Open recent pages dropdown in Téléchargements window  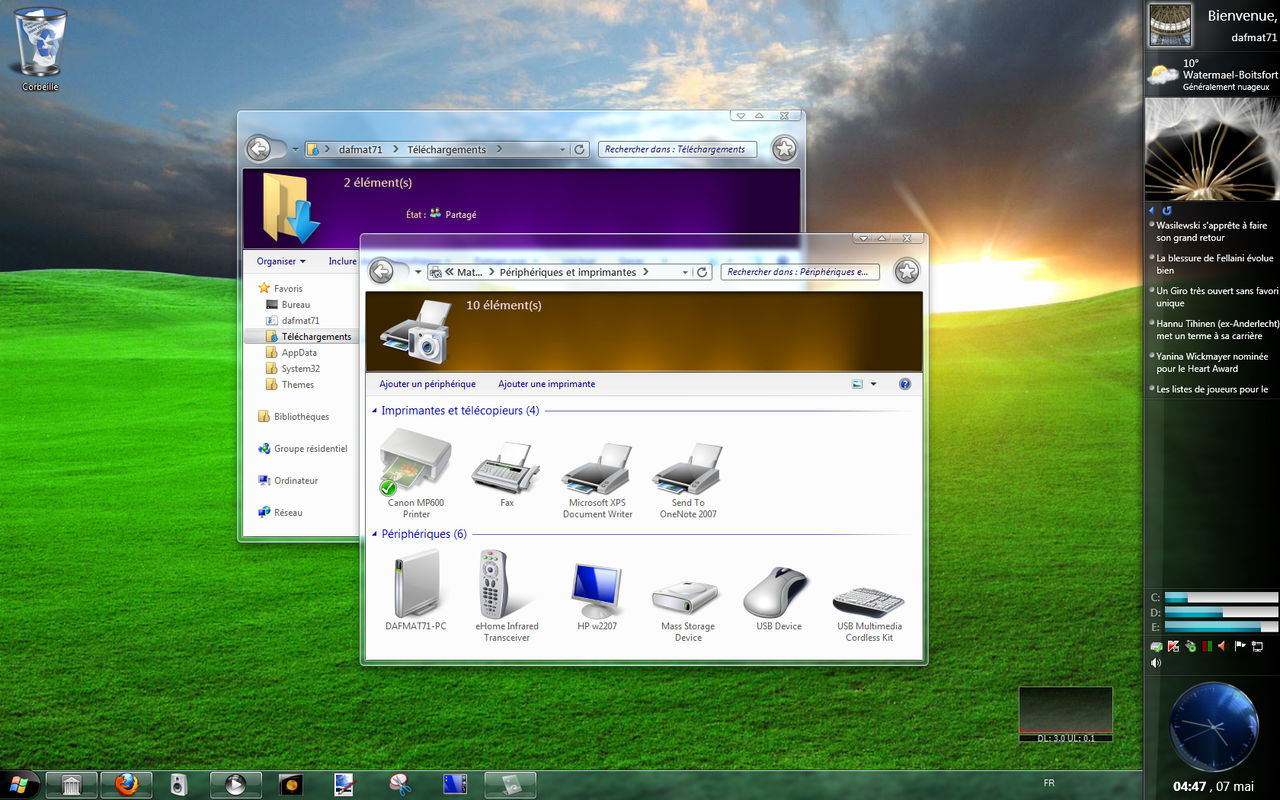(296, 150)
